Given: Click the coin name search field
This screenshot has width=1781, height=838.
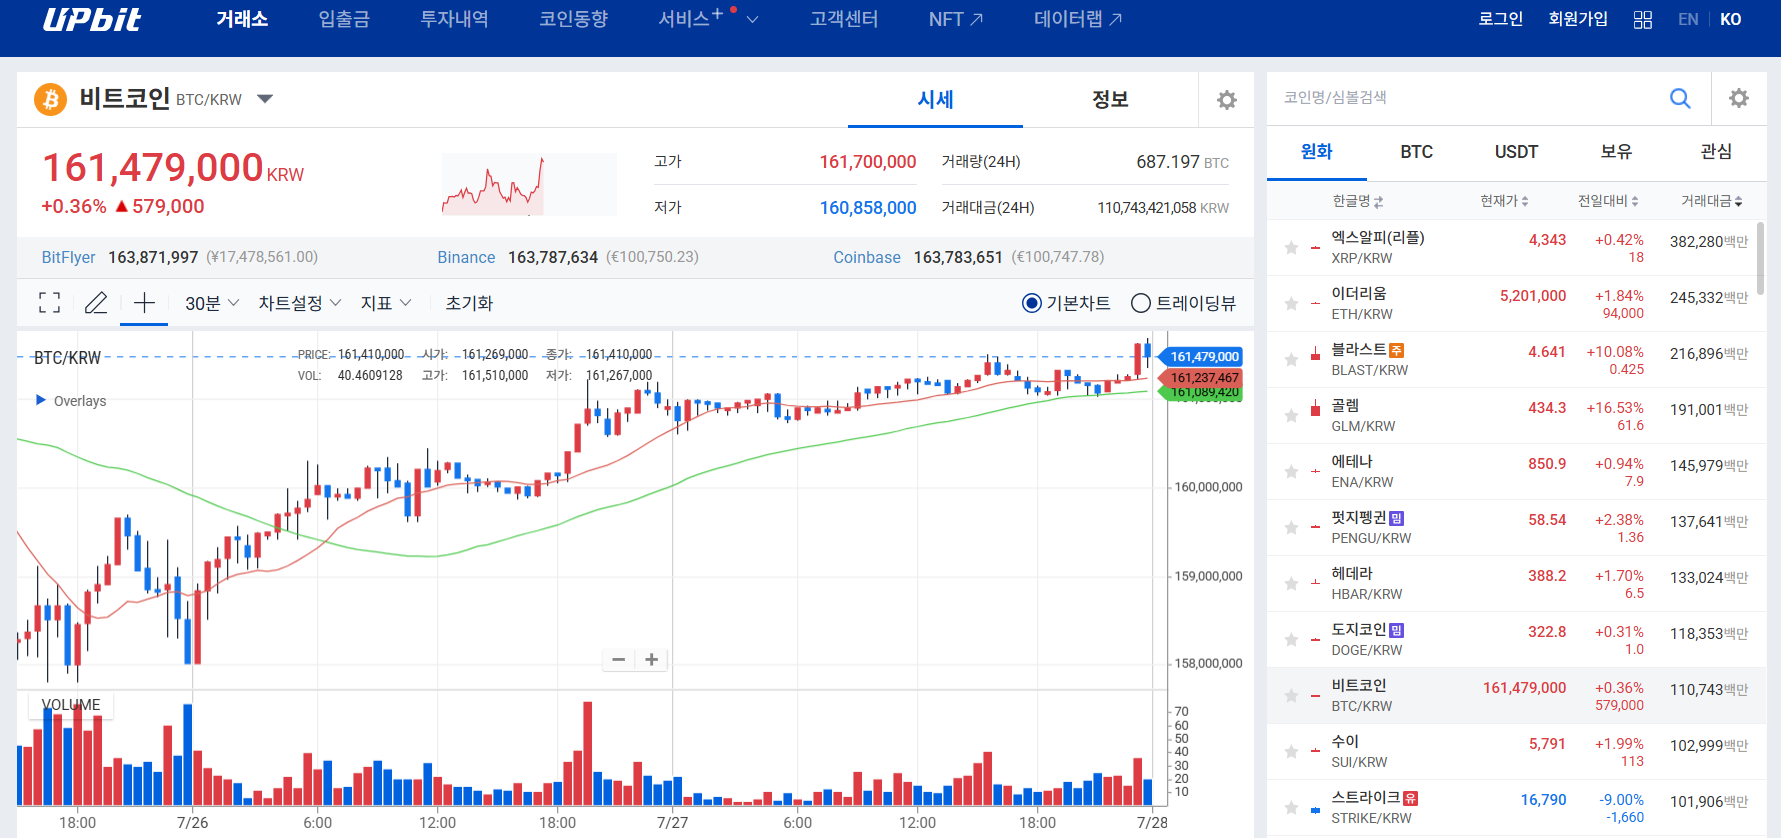Looking at the screenshot, I should click(x=1465, y=98).
